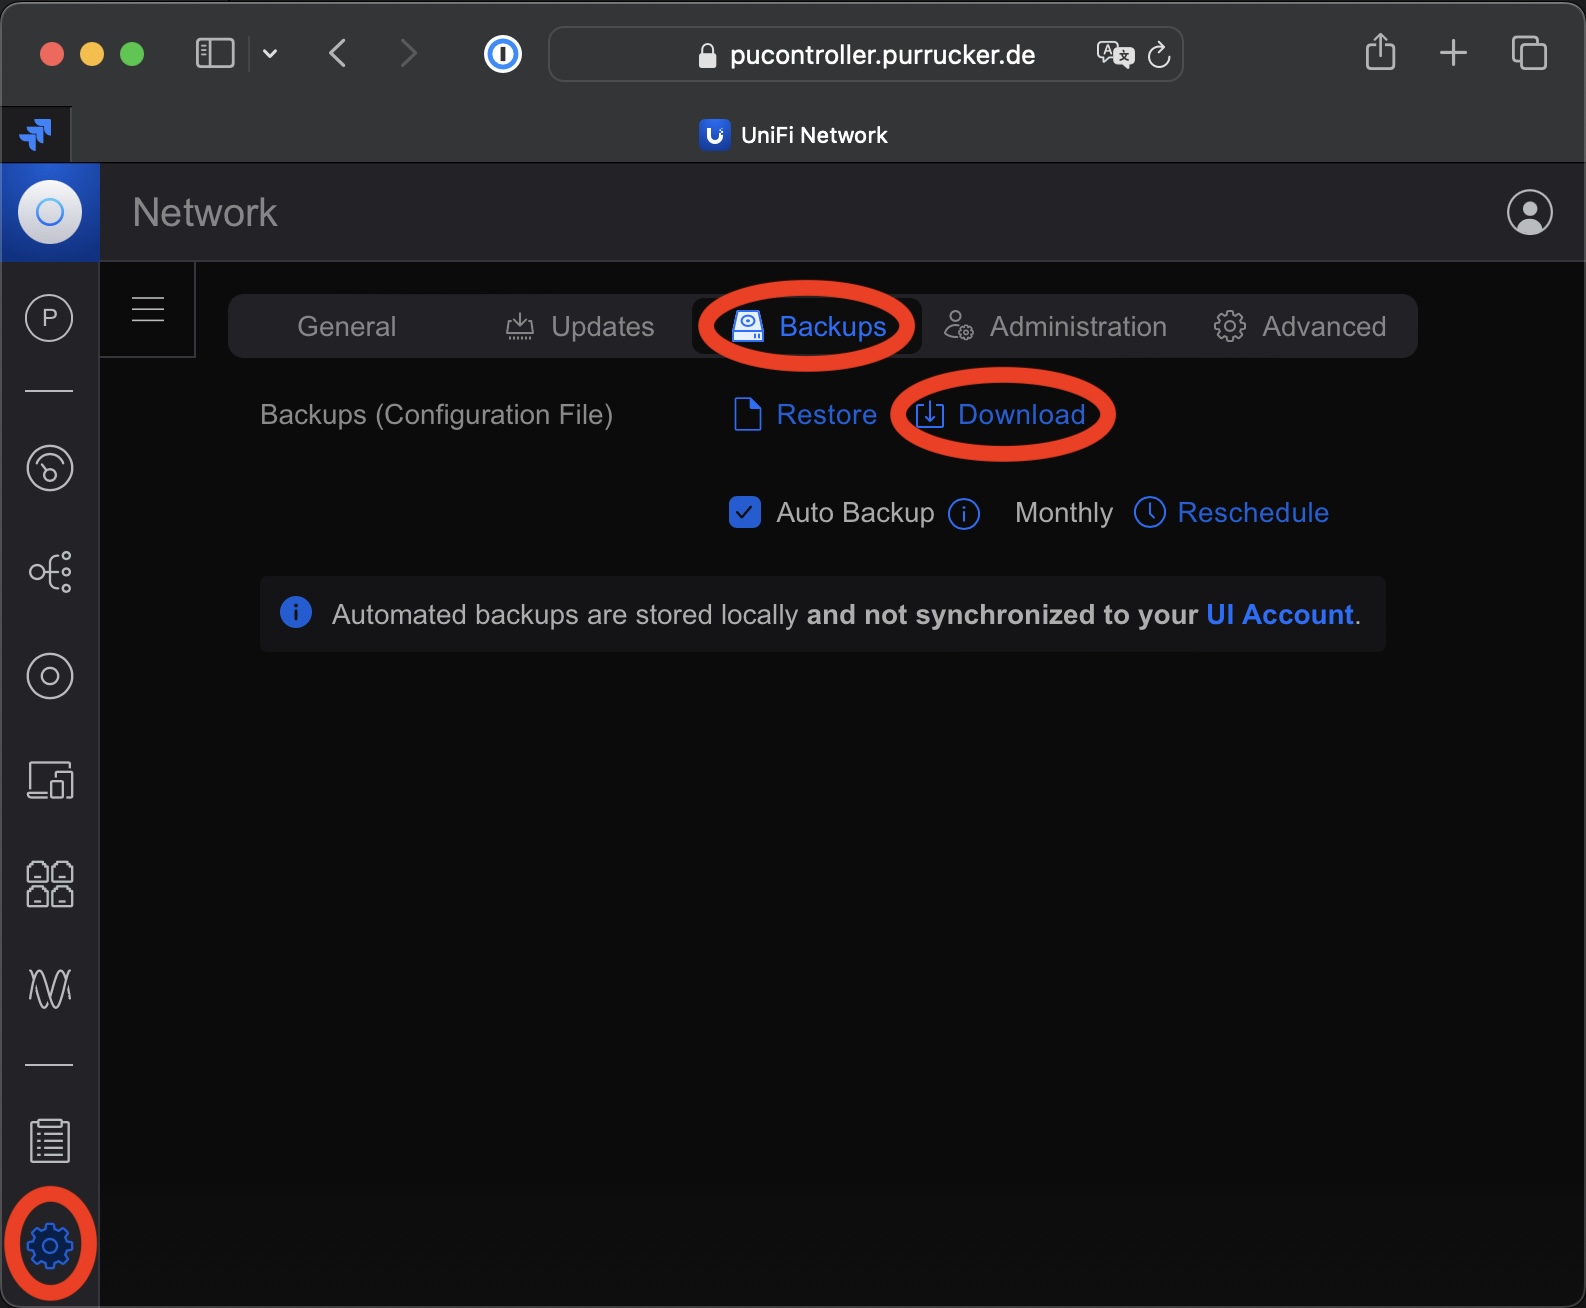Switch to the Administration tab
Viewport: 1586px width, 1308px height.
[1055, 326]
